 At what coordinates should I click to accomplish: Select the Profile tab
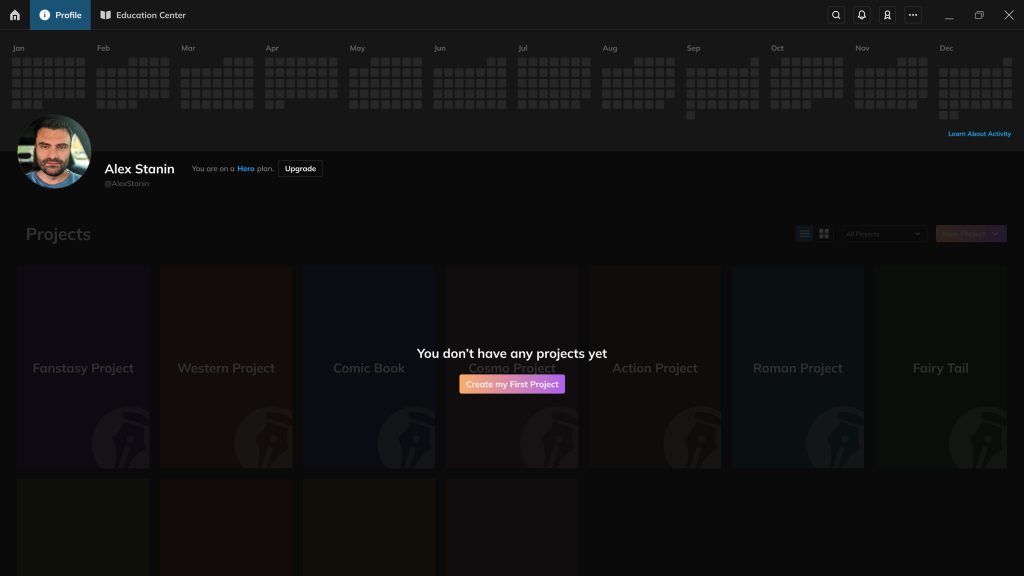(x=60, y=15)
